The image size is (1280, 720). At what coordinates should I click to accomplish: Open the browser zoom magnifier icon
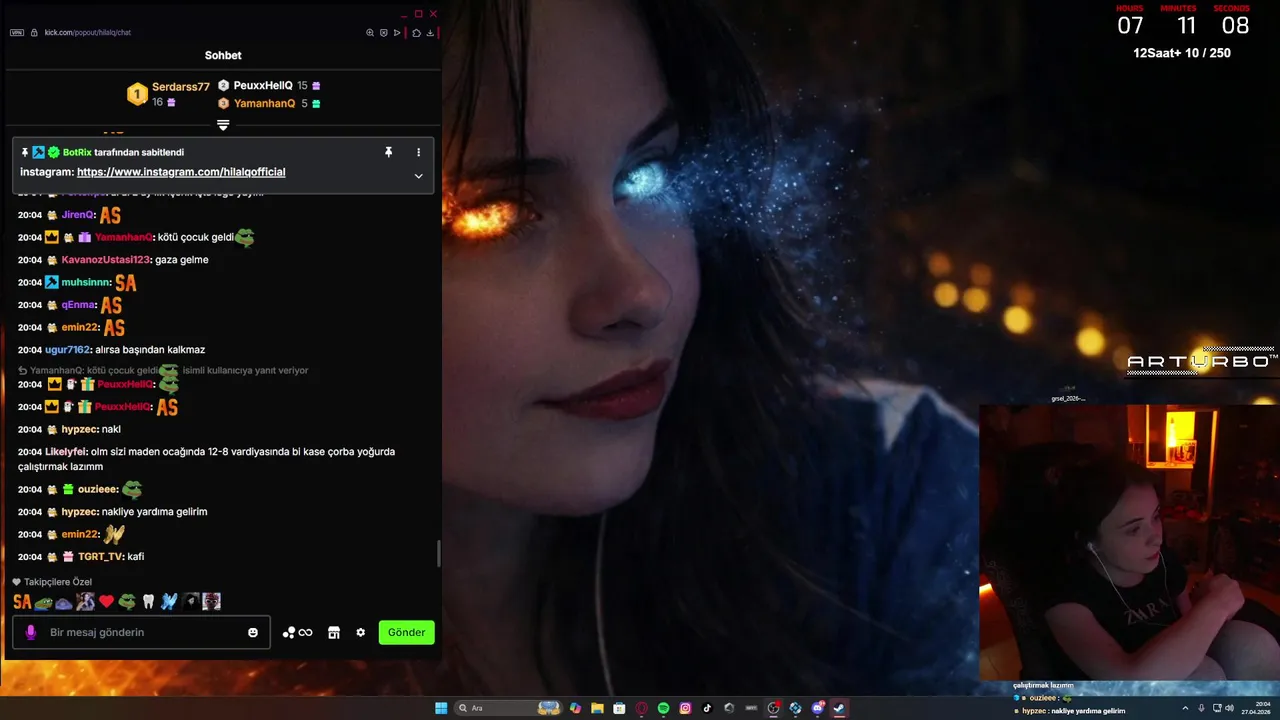click(370, 32)
